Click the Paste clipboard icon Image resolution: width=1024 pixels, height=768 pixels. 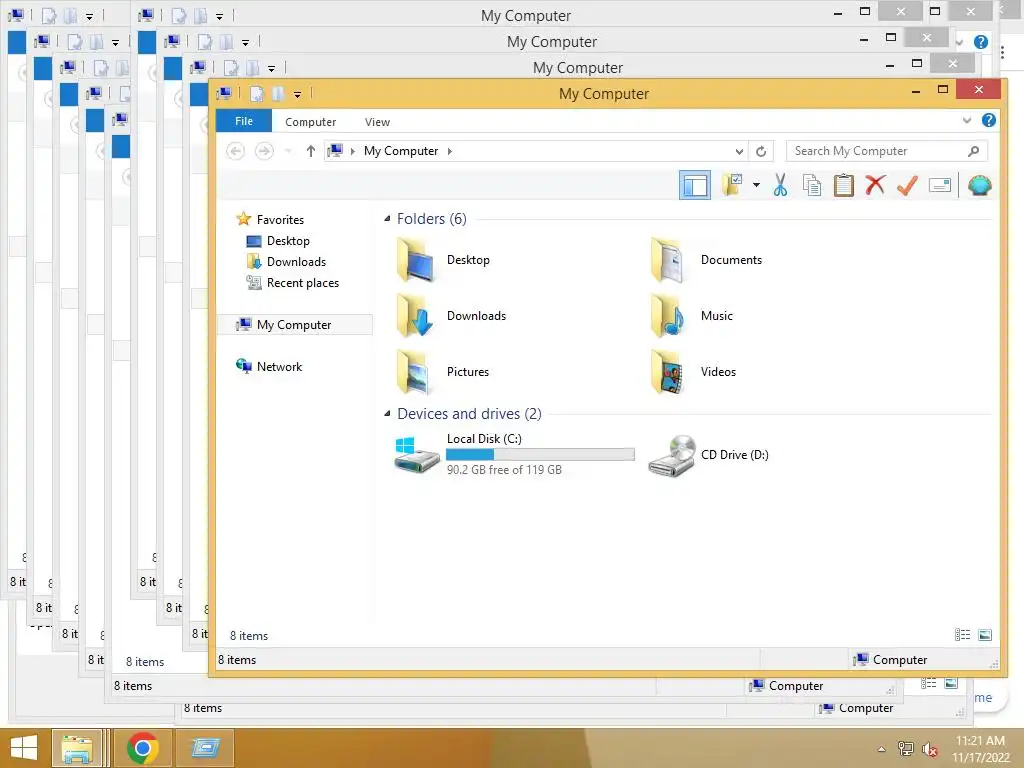(x=843, y=185)
